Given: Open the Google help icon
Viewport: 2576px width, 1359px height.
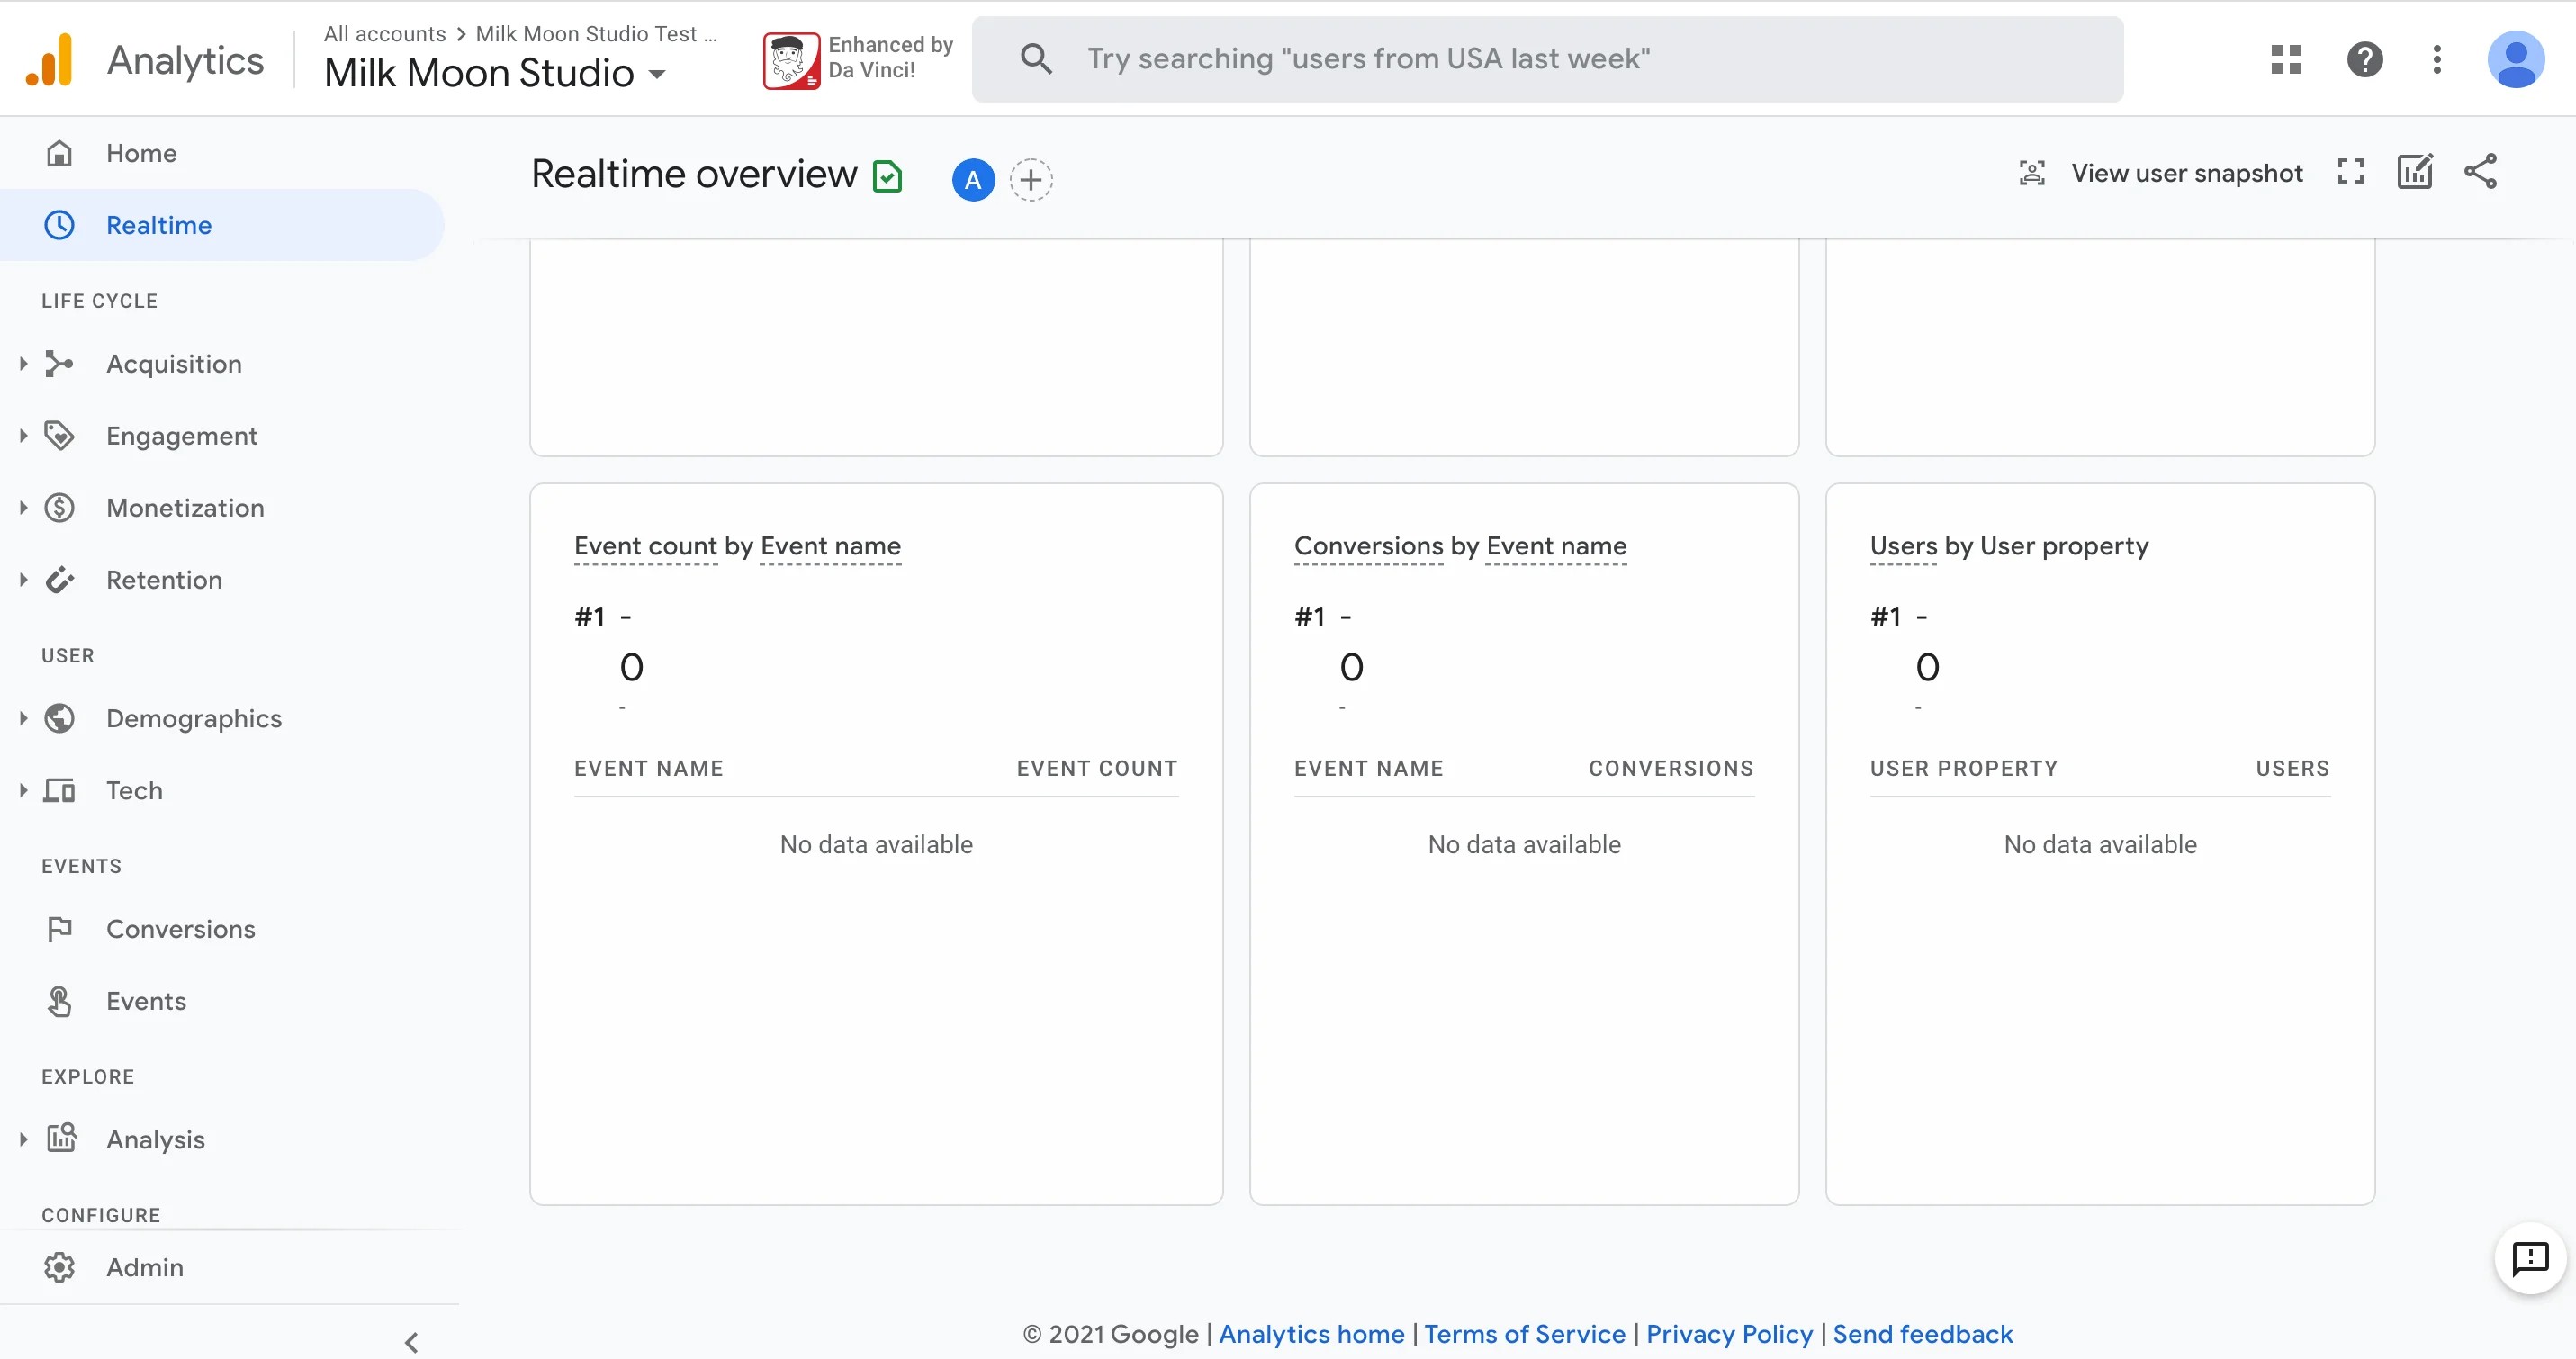Looking at the screenshot, I should (x=2365, y=59).
